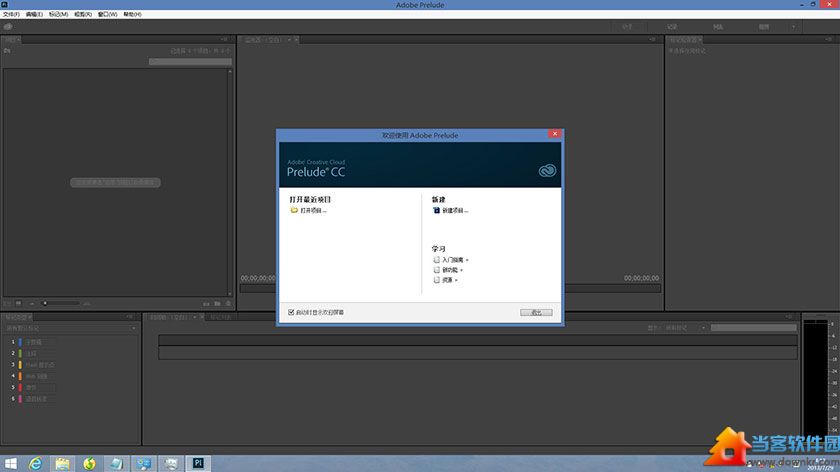
Task: Open the 编辑(E) menu
Action: point(34,14)
